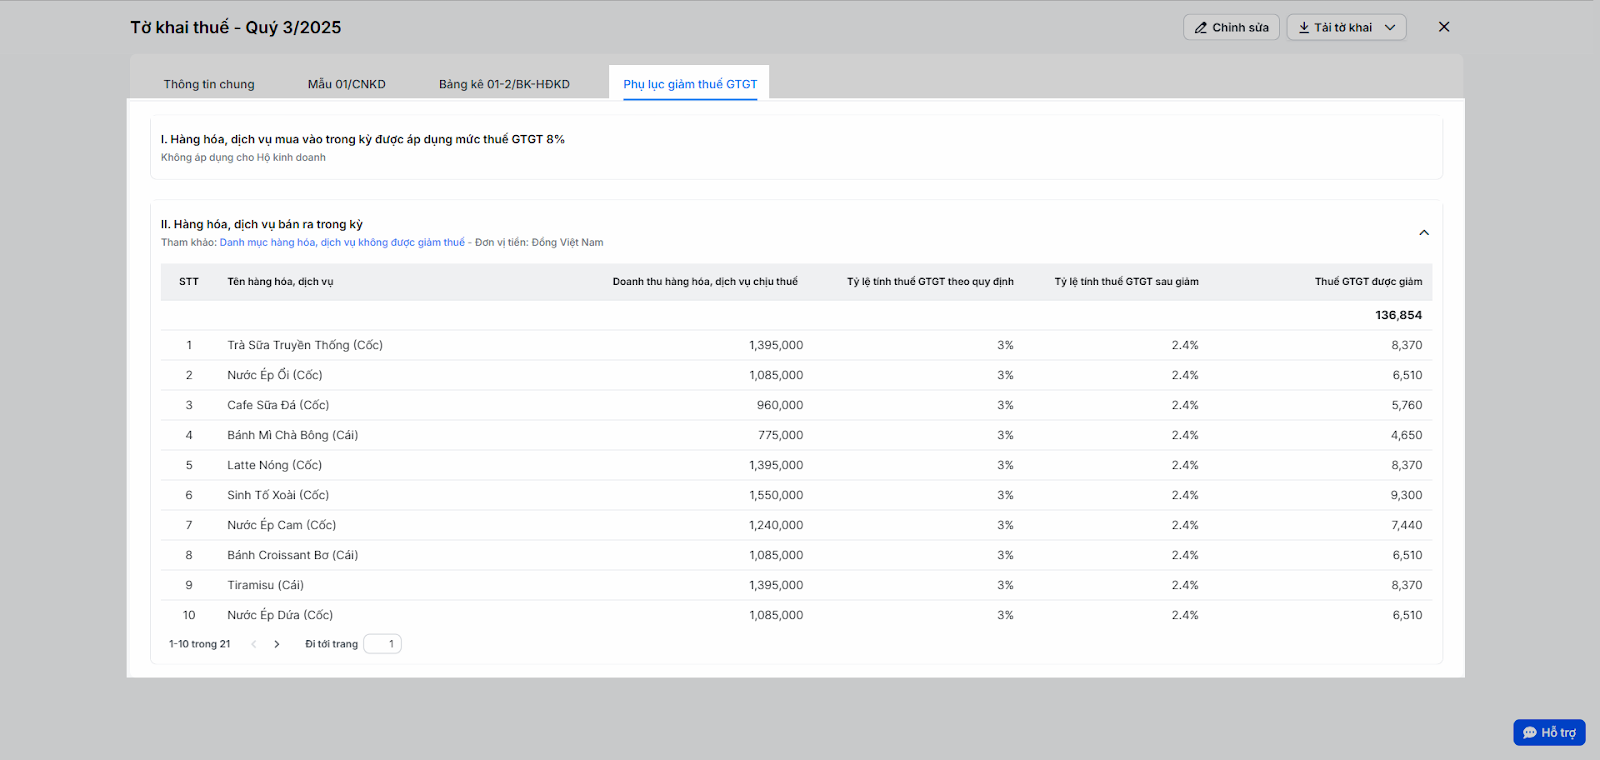Select the Phụ lục giảm thuế GTGT tab
The image size is (1600, 760).
(x=690, y=84)
